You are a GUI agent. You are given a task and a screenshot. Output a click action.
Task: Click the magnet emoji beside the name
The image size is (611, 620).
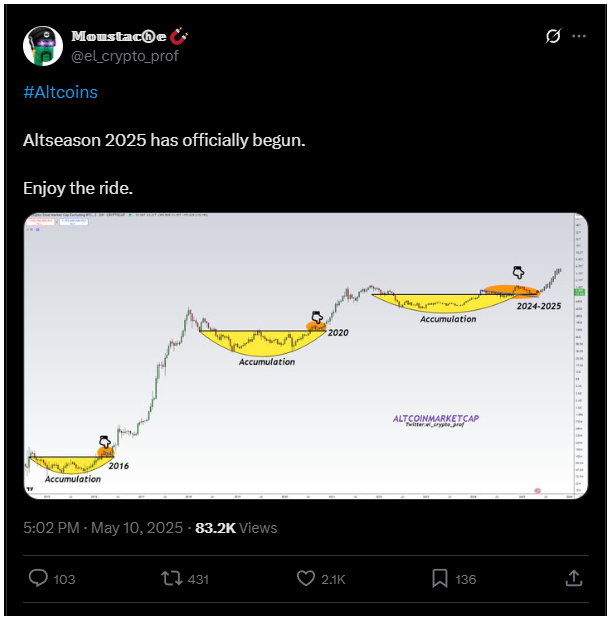(179, 36)
